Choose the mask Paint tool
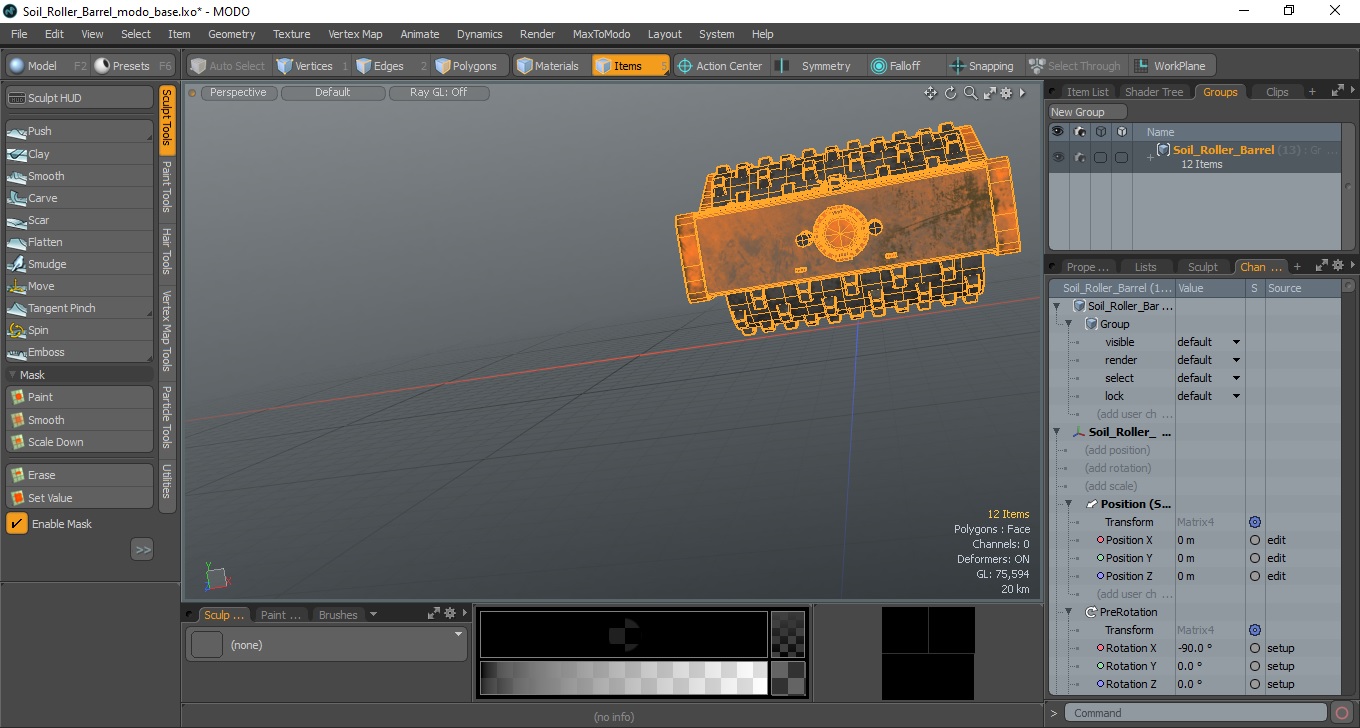The width and height of the screenshot is (1360, 728). coord(79,397)
